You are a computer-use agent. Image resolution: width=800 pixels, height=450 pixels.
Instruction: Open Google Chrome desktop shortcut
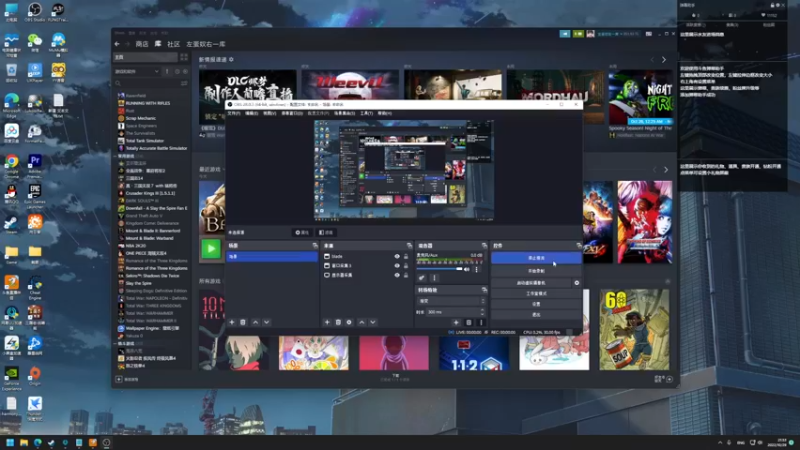[11, 164]
